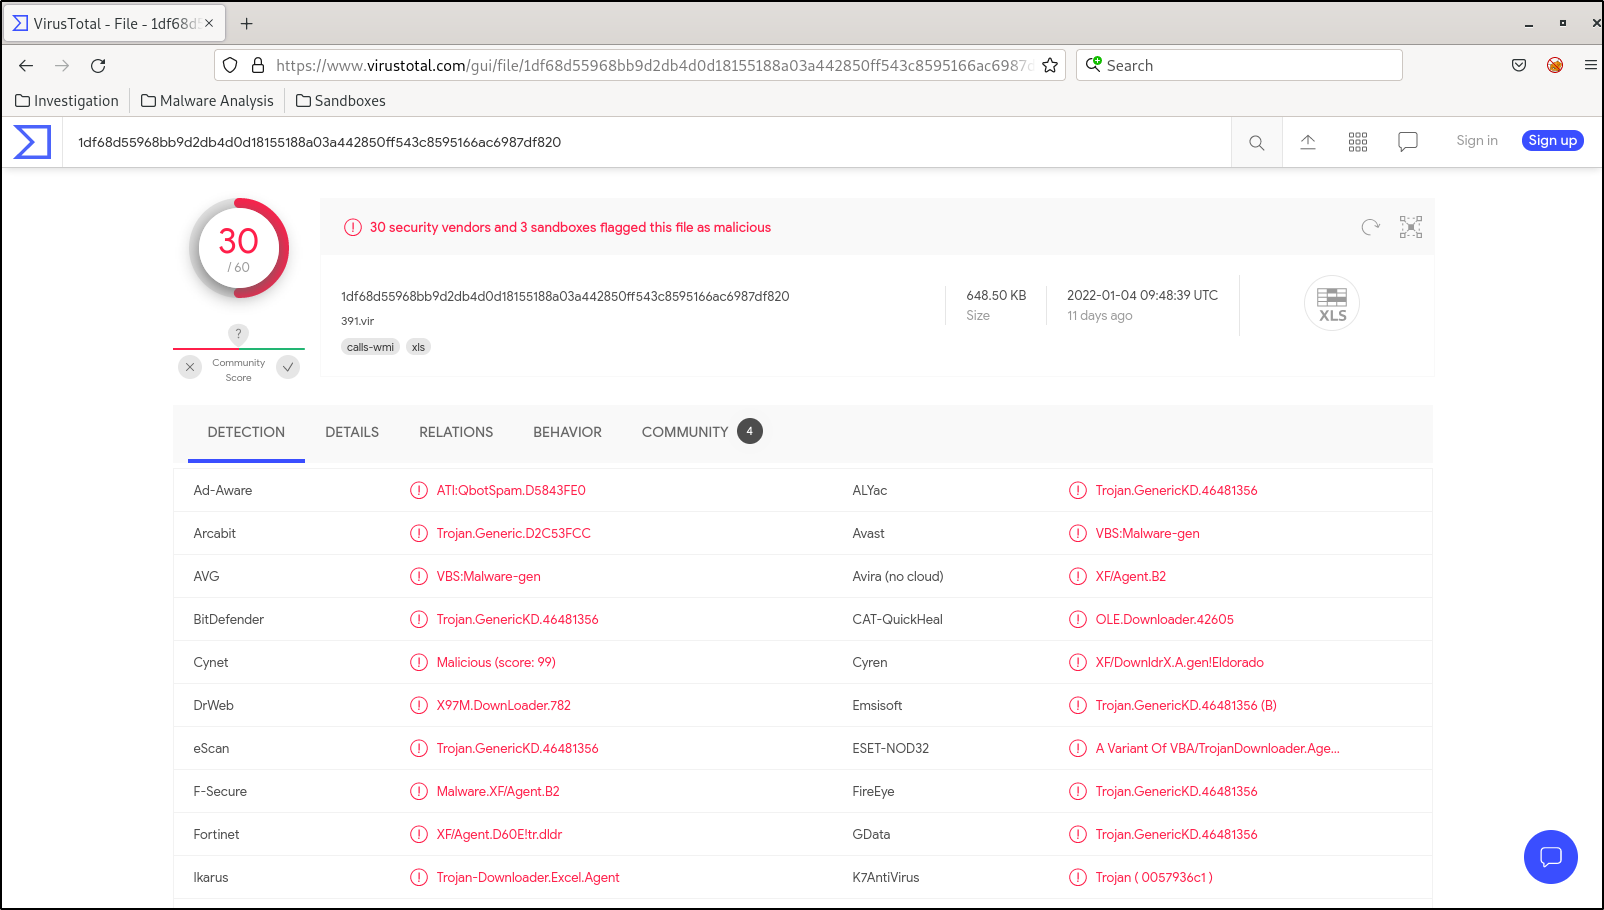The width and height of the screenshot is (1604, 910).
Task: Click the VirusTotal hash search field
Action: pos(647,142)
